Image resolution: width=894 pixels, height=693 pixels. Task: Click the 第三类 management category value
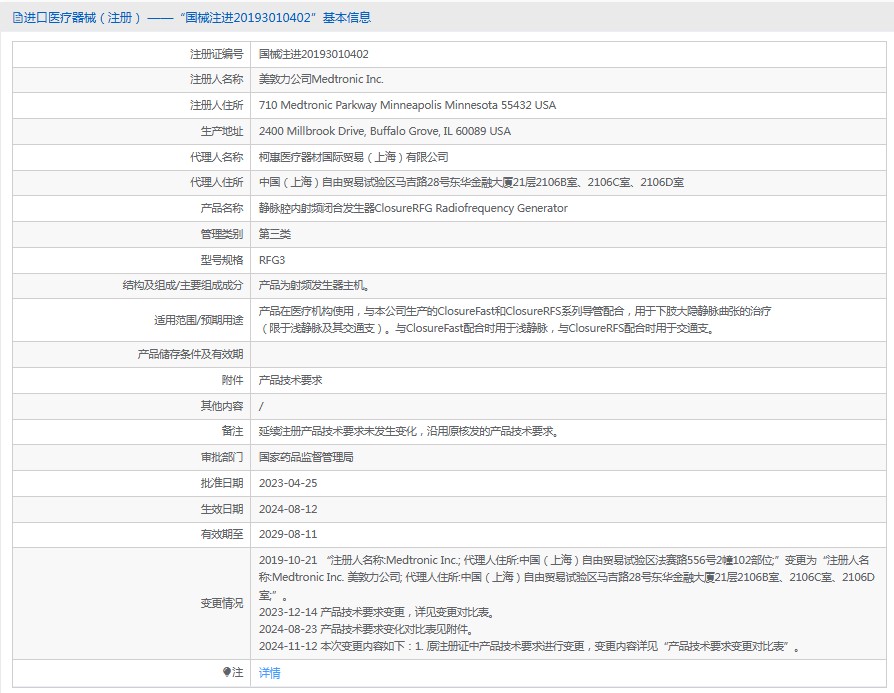pyautogui.click(x=275, y=234)
